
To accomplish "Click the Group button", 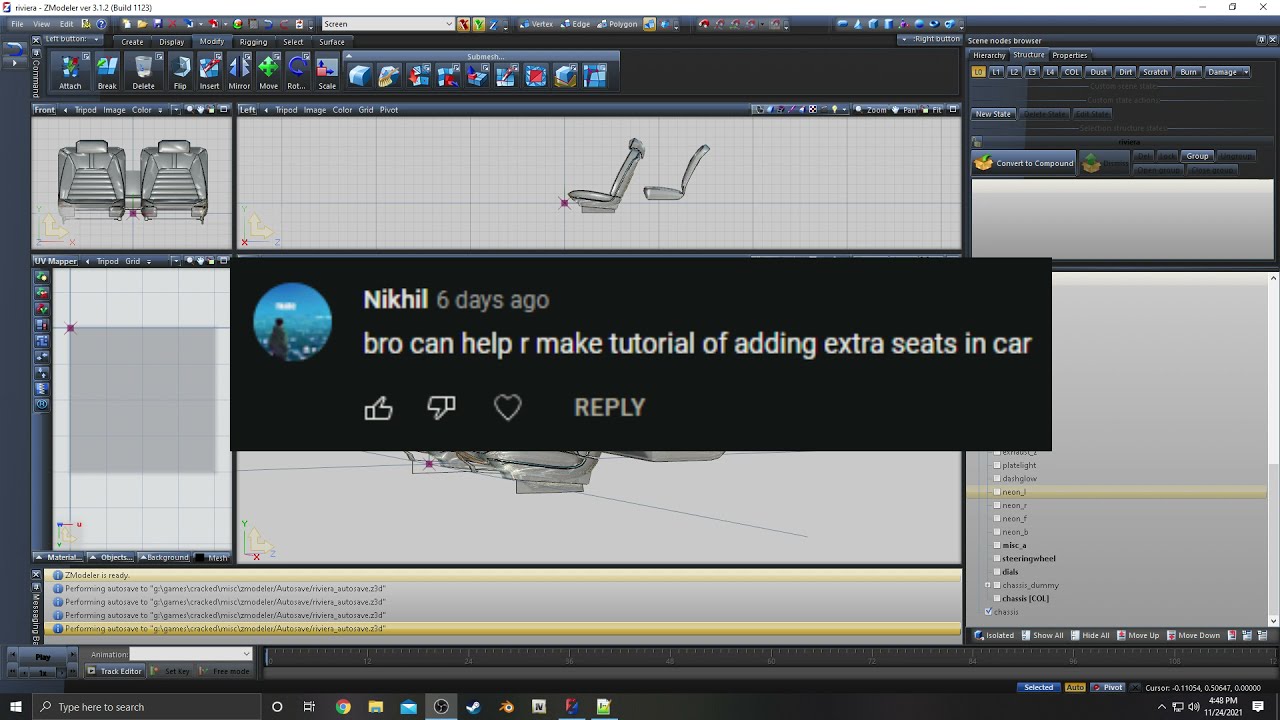I will tap(1197, 156).
